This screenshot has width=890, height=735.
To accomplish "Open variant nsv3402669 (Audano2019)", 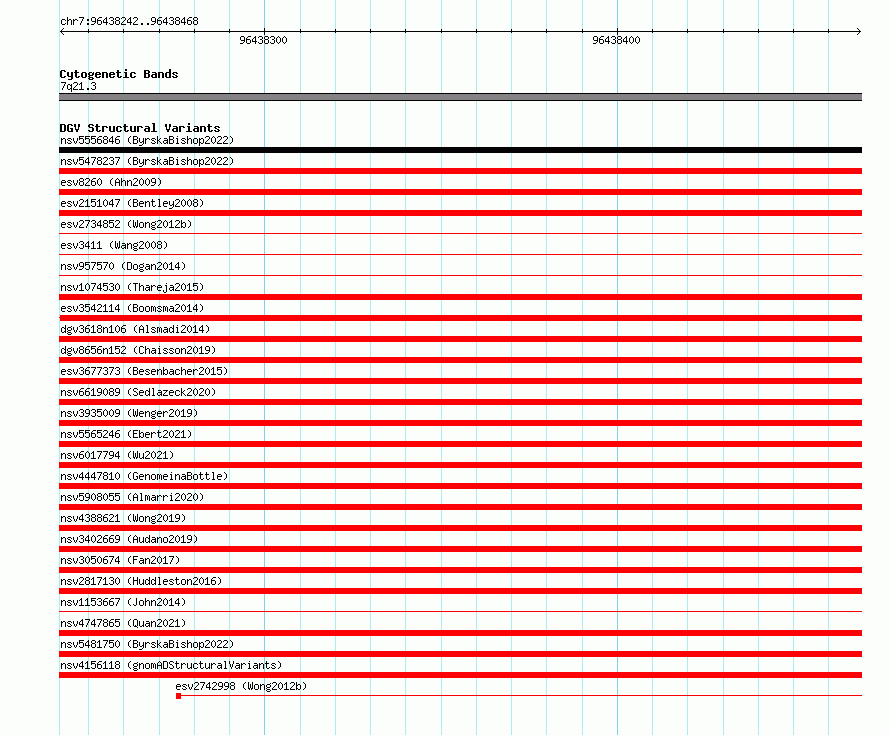I will click(x=129, y=539).
